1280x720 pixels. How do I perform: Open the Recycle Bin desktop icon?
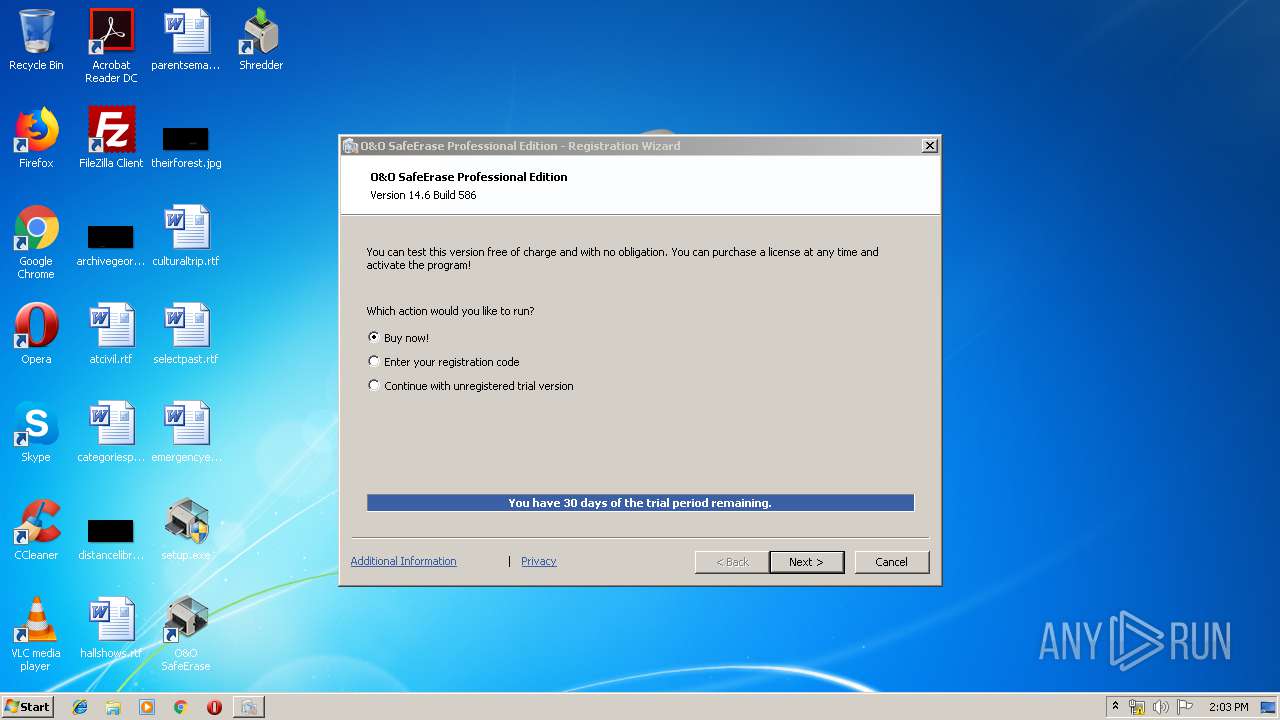click(x=36, y=40)
